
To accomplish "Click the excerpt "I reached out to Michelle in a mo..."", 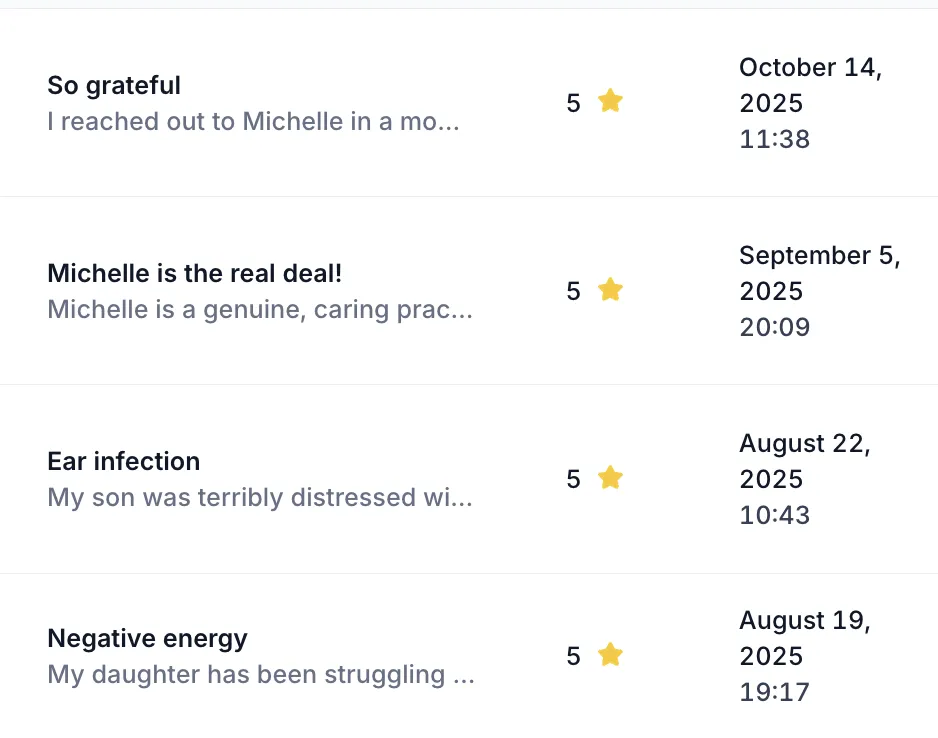I will [x=253, y=122].
